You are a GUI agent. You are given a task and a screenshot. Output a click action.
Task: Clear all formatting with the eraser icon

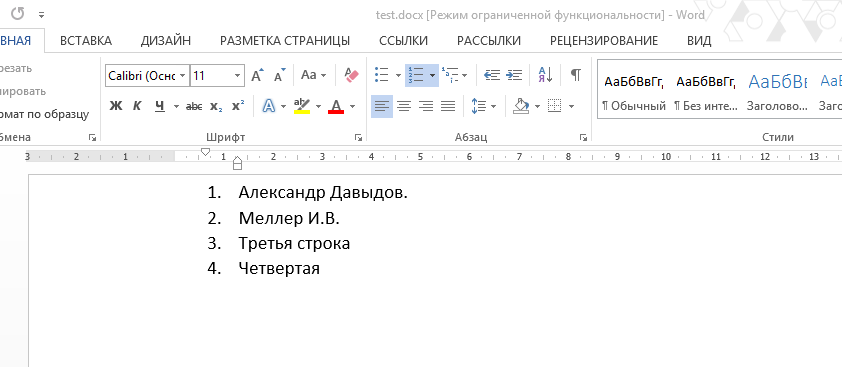(x=352, y=75)
